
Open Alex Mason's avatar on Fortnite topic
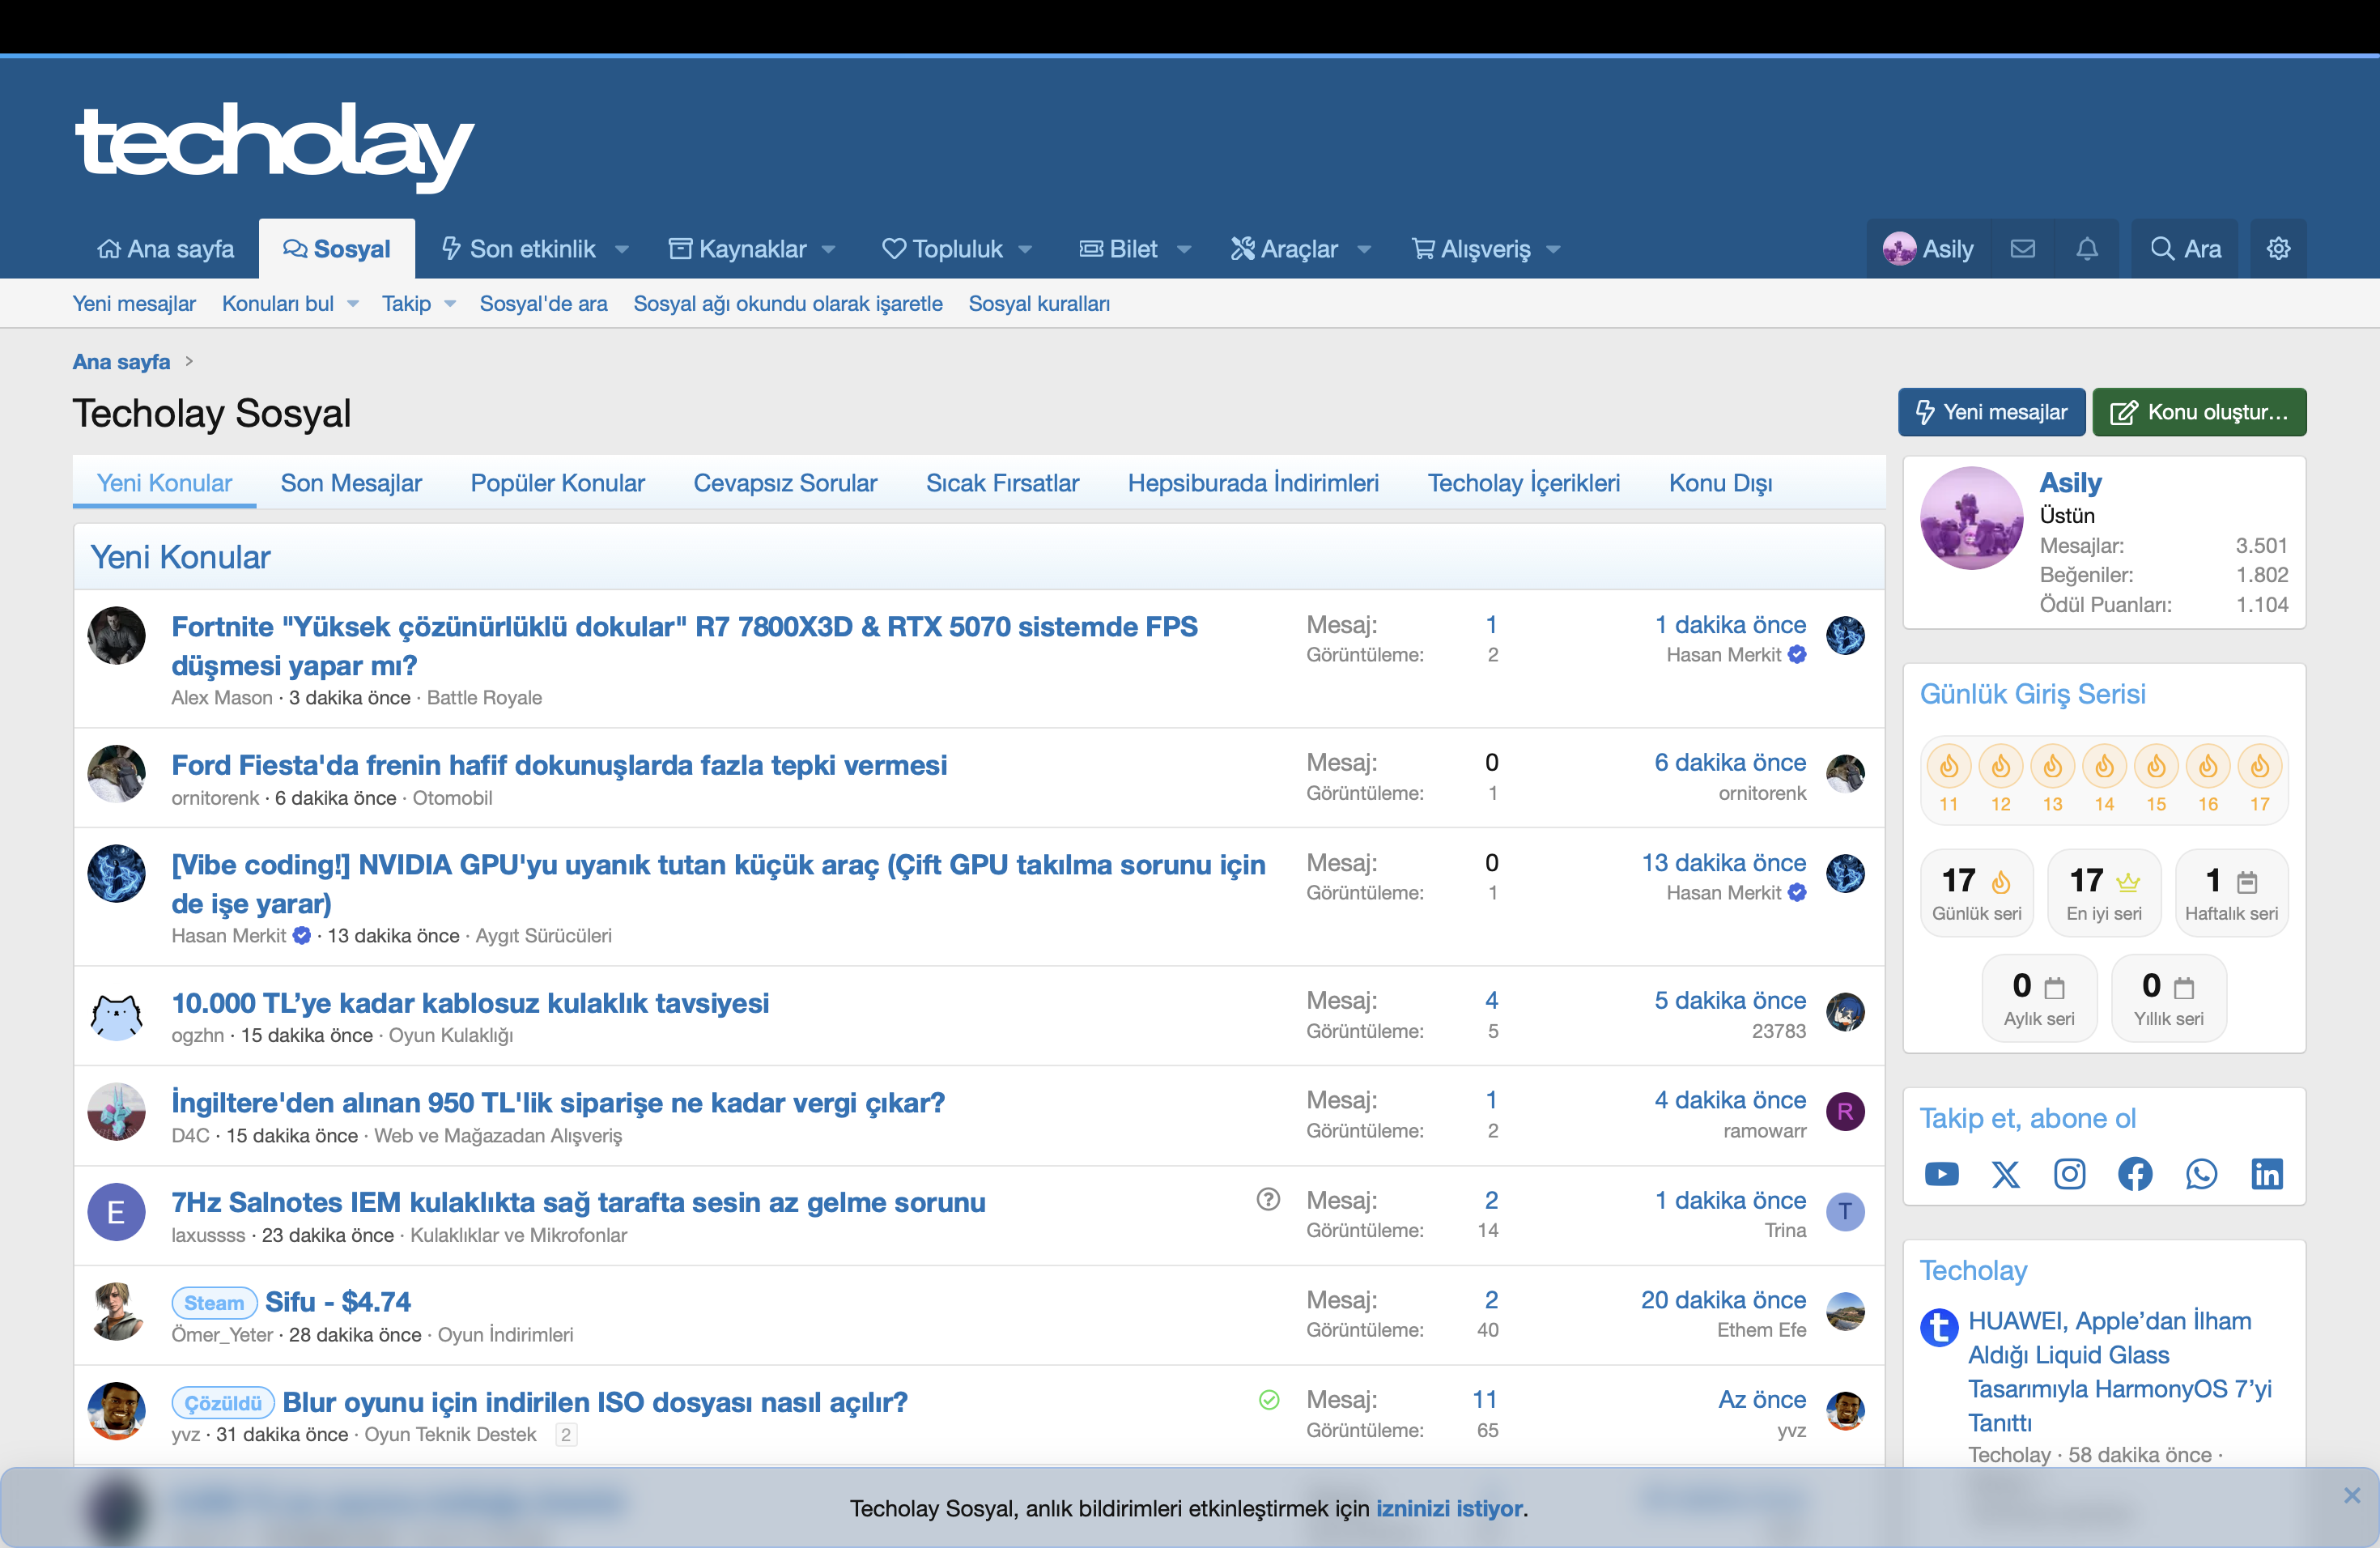pyautogui.click(x=116, y=636)
